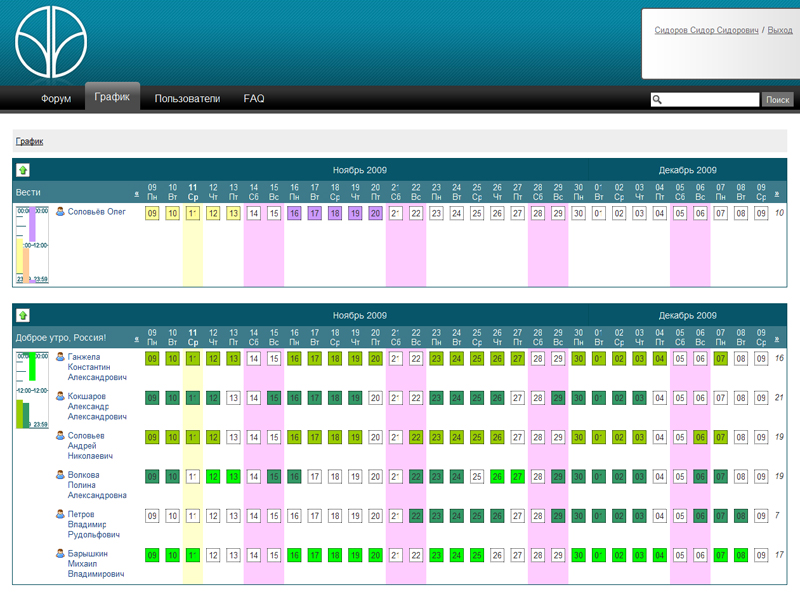Click the green up-arrow icon in Доброе утро panel

point(23,315)
